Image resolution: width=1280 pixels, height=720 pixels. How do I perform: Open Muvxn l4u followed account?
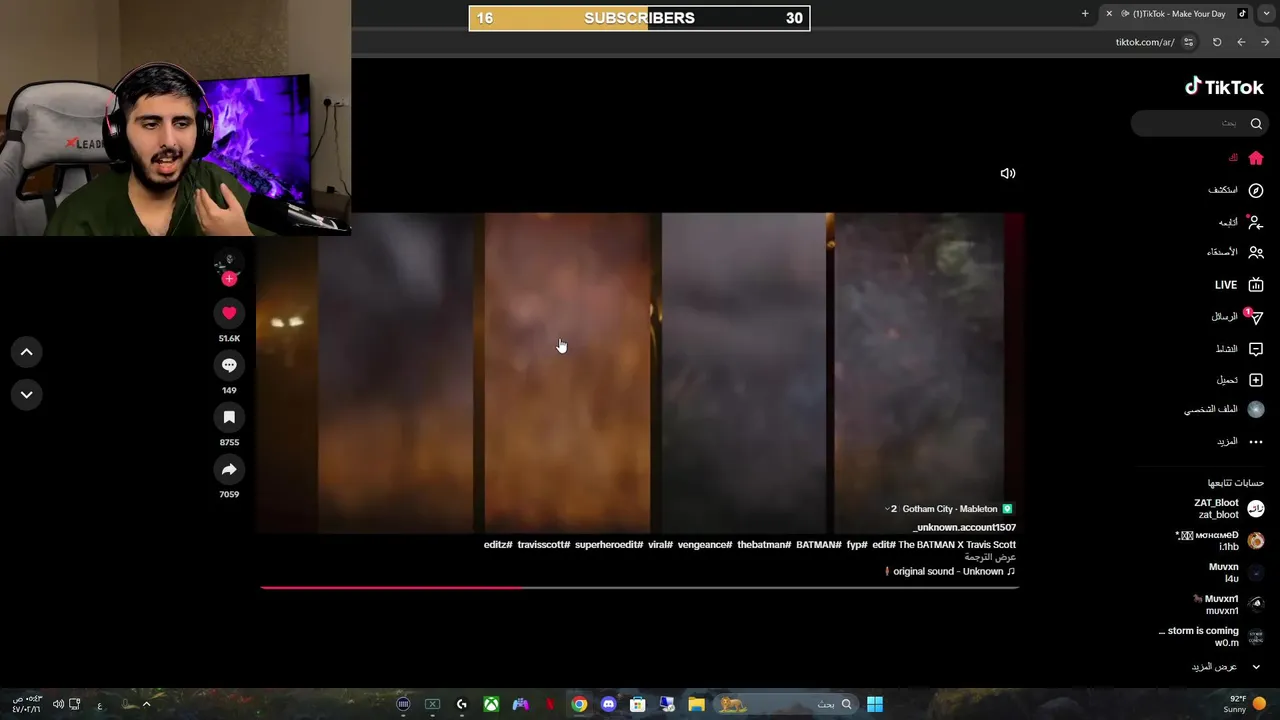[x=1236, y=573]
